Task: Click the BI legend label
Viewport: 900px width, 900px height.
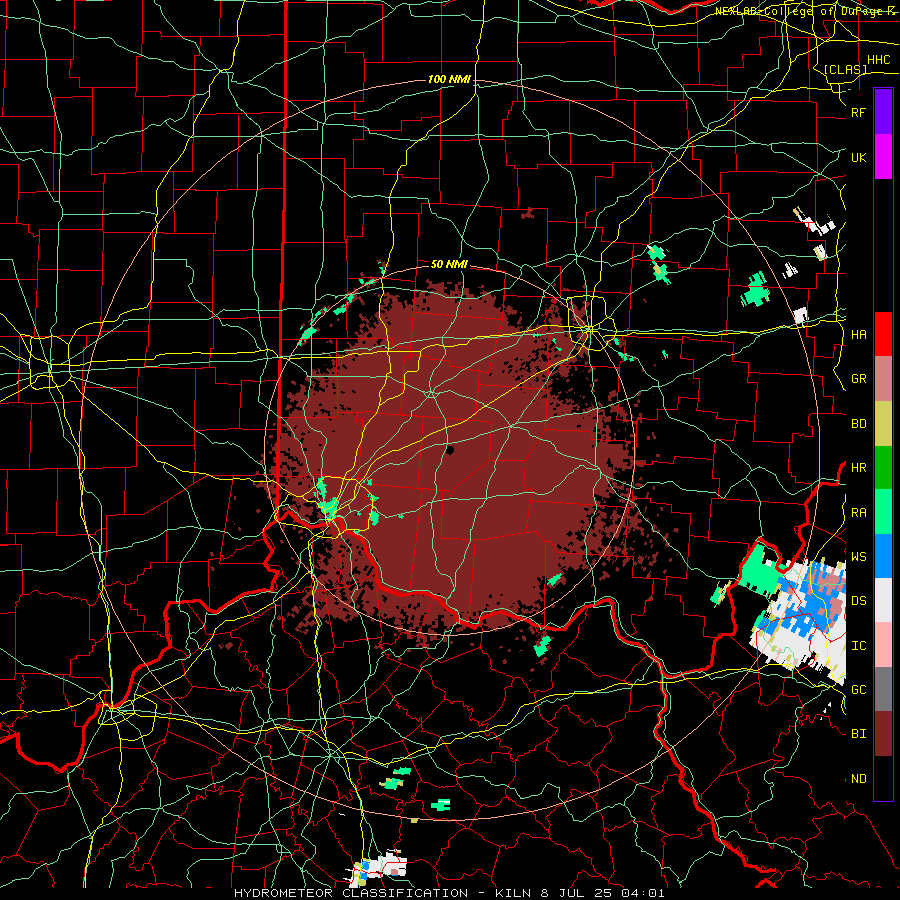Action: pyautogui.click(x=858, y=734)
